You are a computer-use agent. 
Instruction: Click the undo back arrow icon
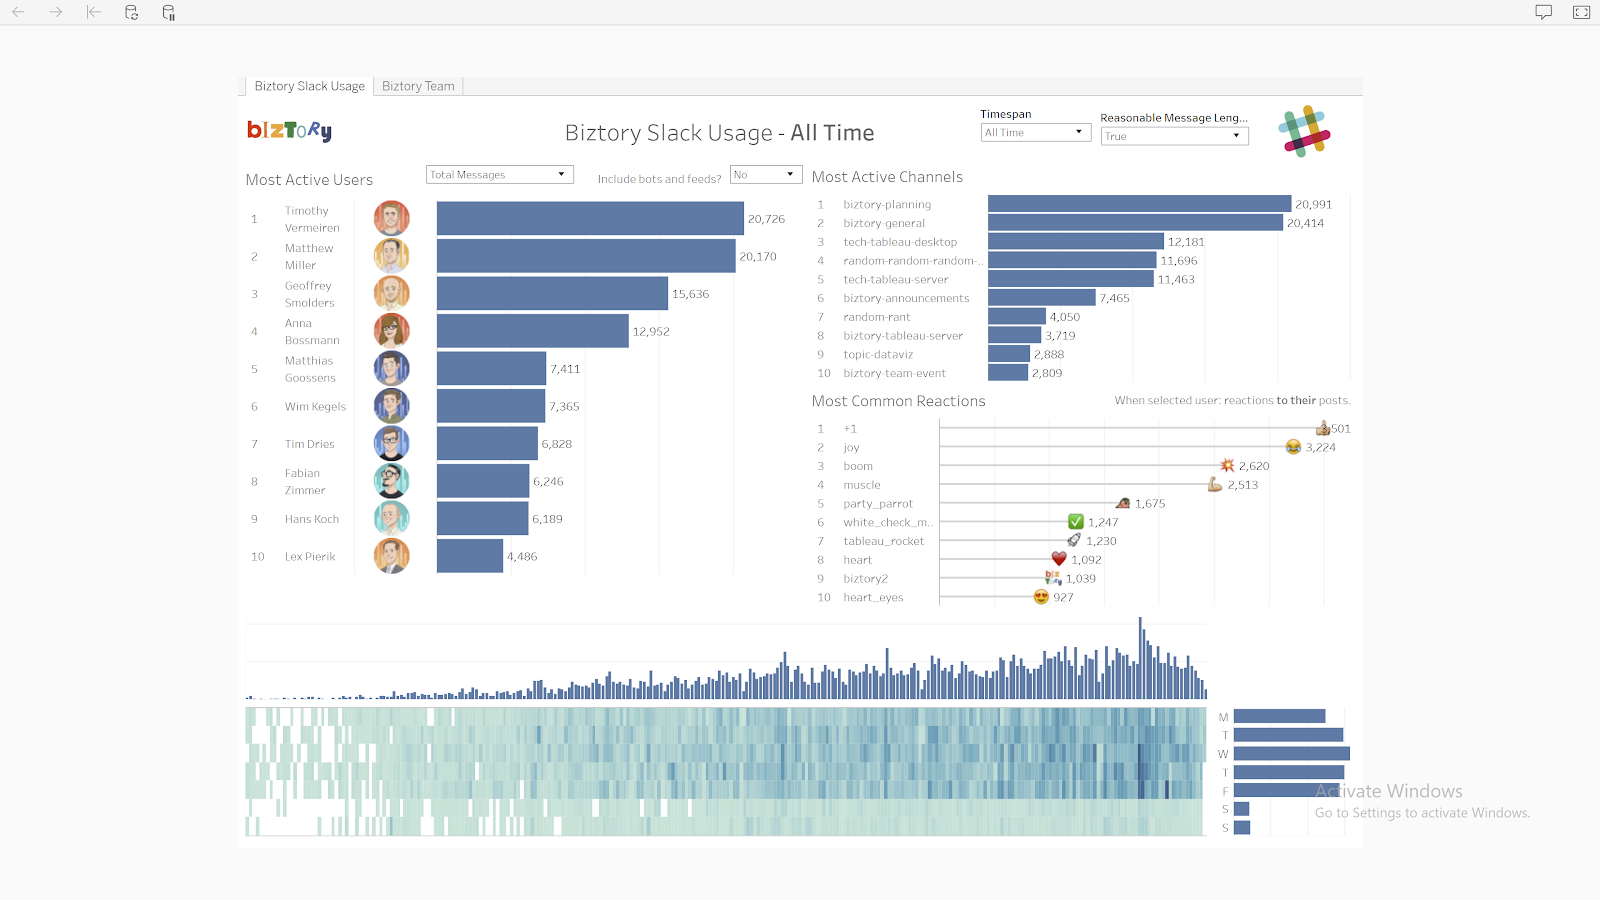[18, 12]
